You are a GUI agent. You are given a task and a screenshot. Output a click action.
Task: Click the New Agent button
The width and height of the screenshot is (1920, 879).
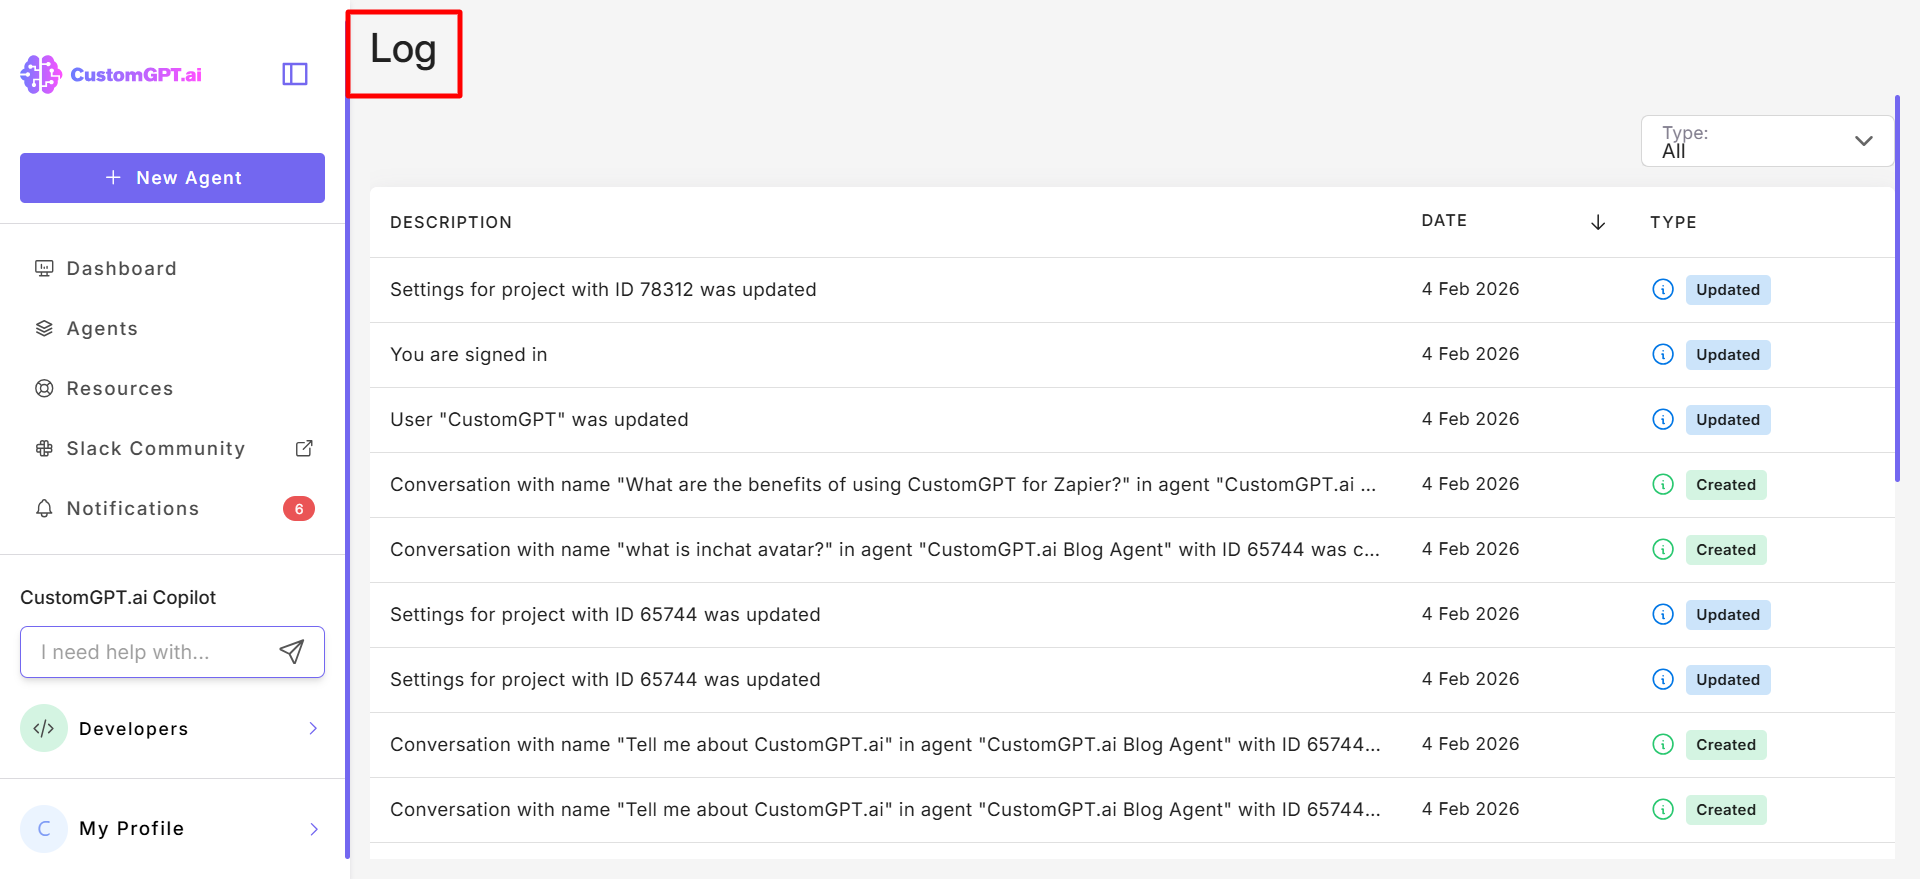[172, 178]
